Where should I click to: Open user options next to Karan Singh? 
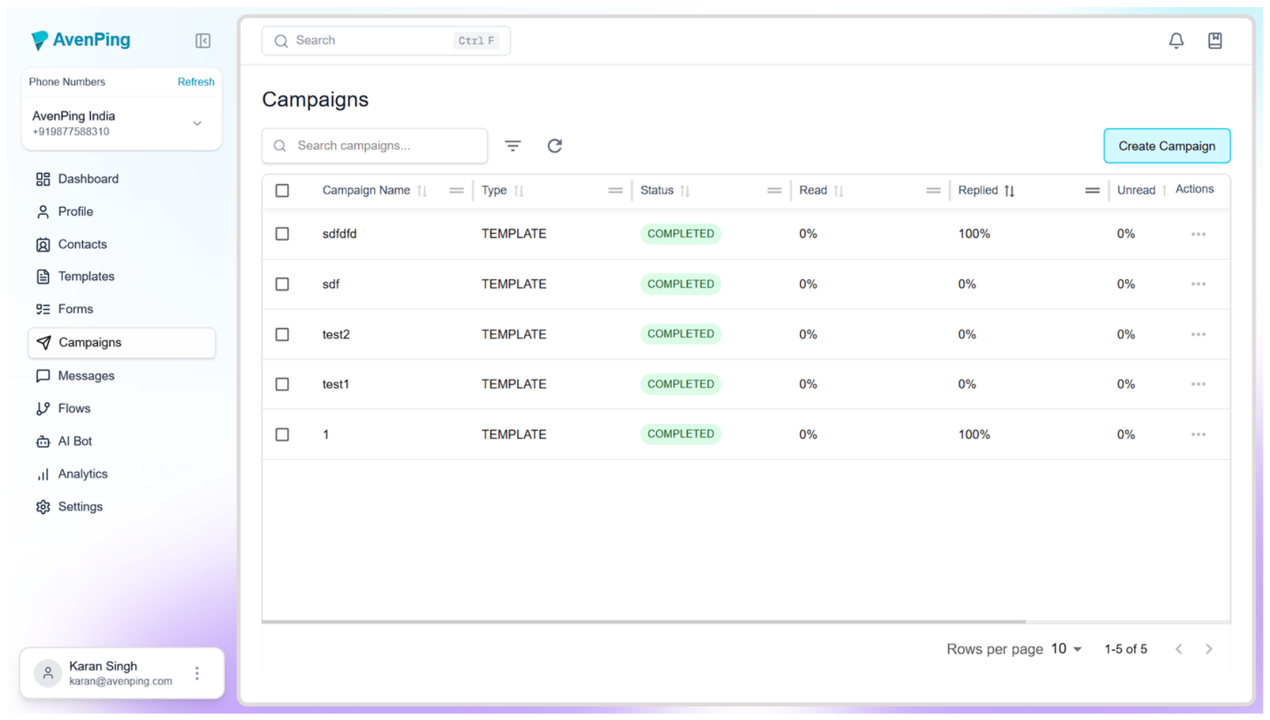coord(197,673)
